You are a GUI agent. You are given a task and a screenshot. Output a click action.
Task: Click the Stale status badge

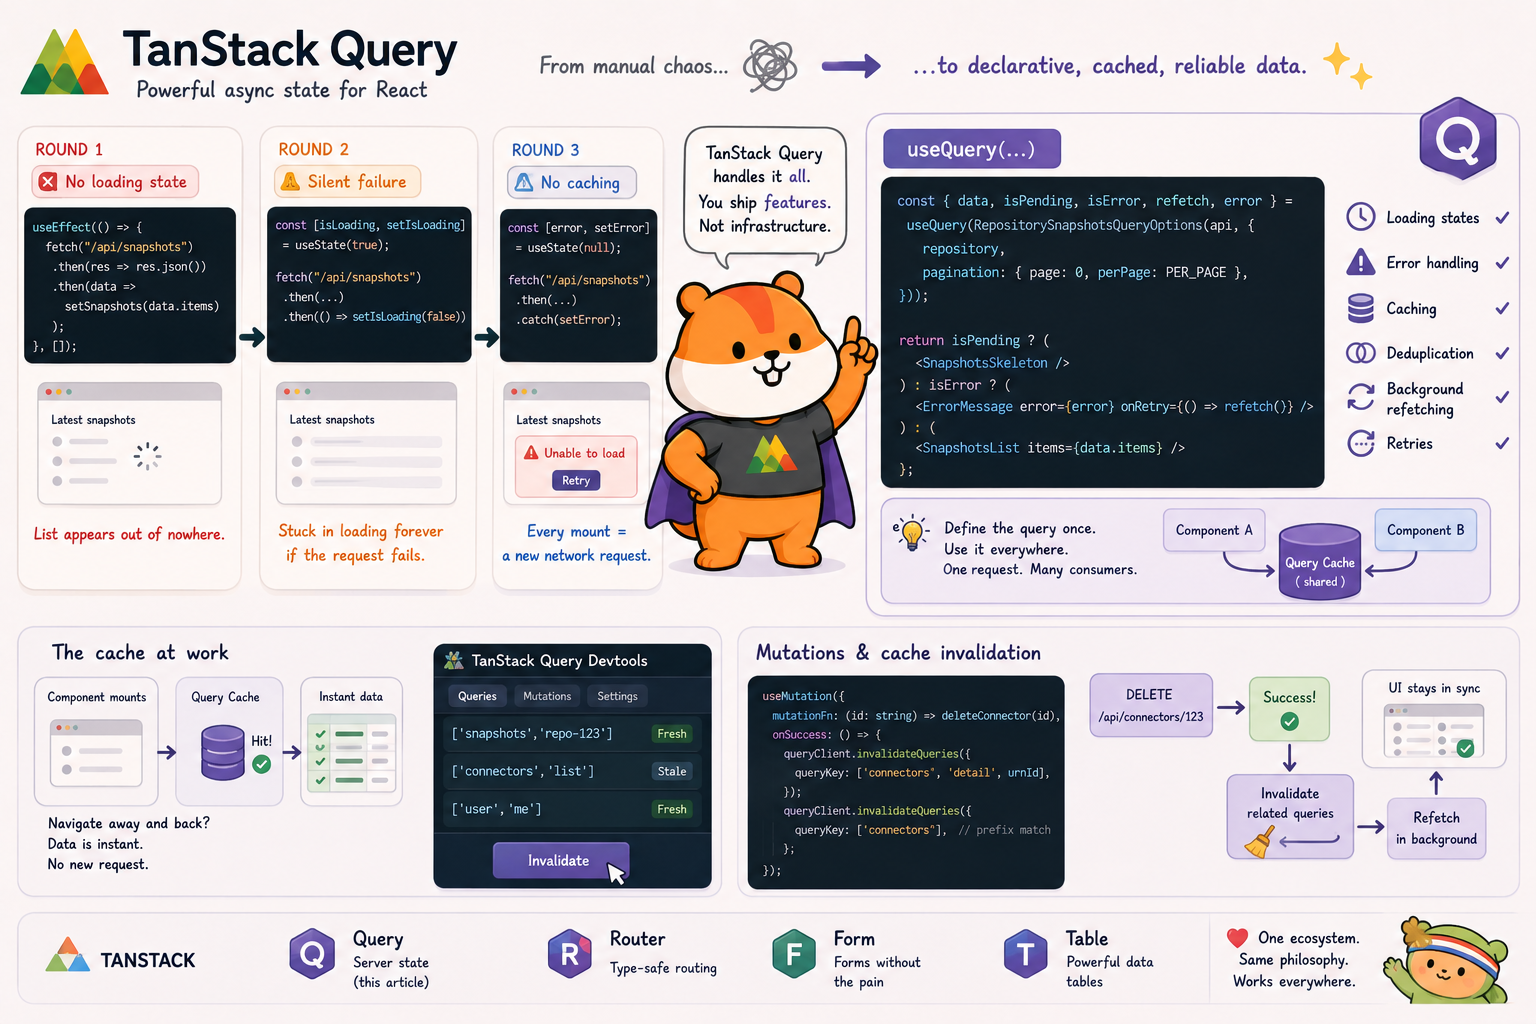672,771
